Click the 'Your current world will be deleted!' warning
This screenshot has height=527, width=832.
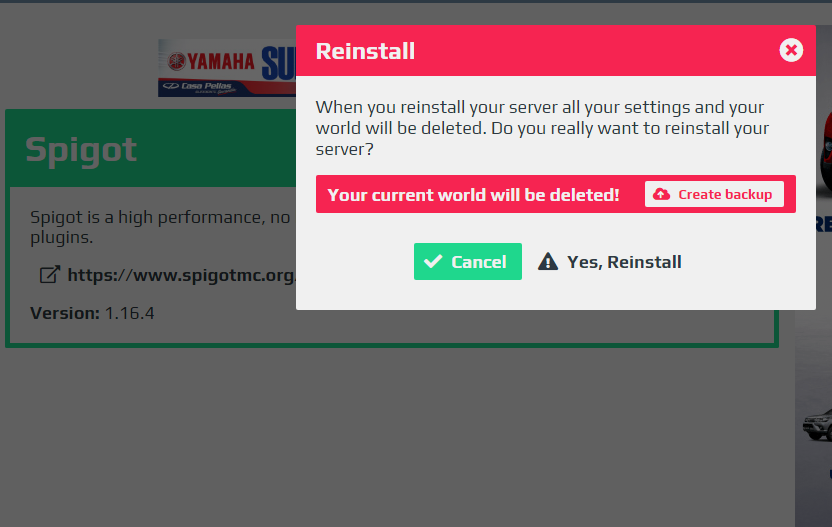[x=473, y=195]
